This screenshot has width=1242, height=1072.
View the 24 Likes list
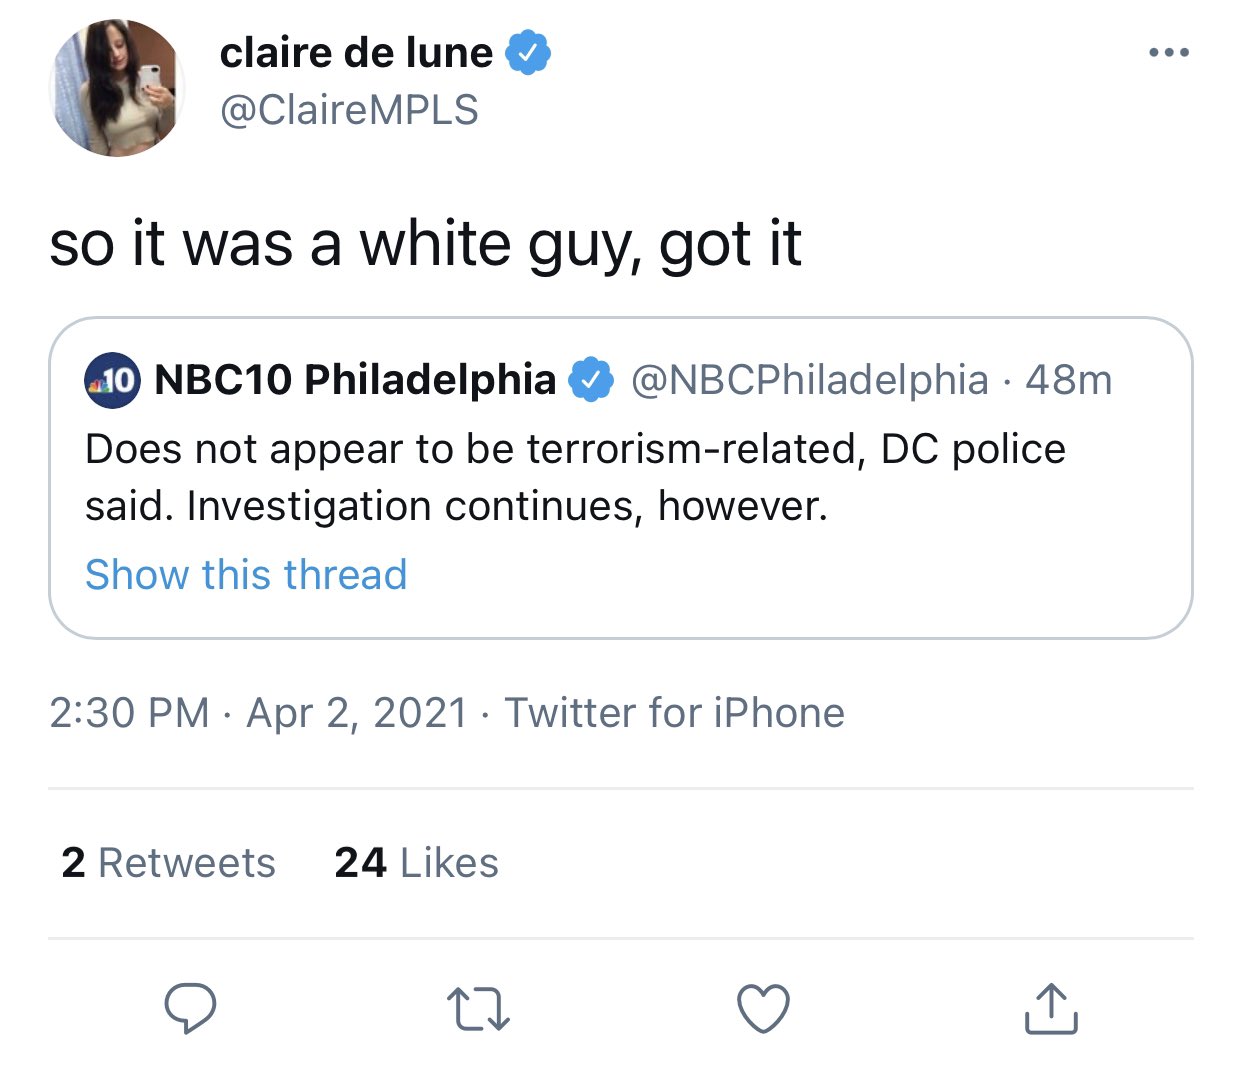coord(416,863)
